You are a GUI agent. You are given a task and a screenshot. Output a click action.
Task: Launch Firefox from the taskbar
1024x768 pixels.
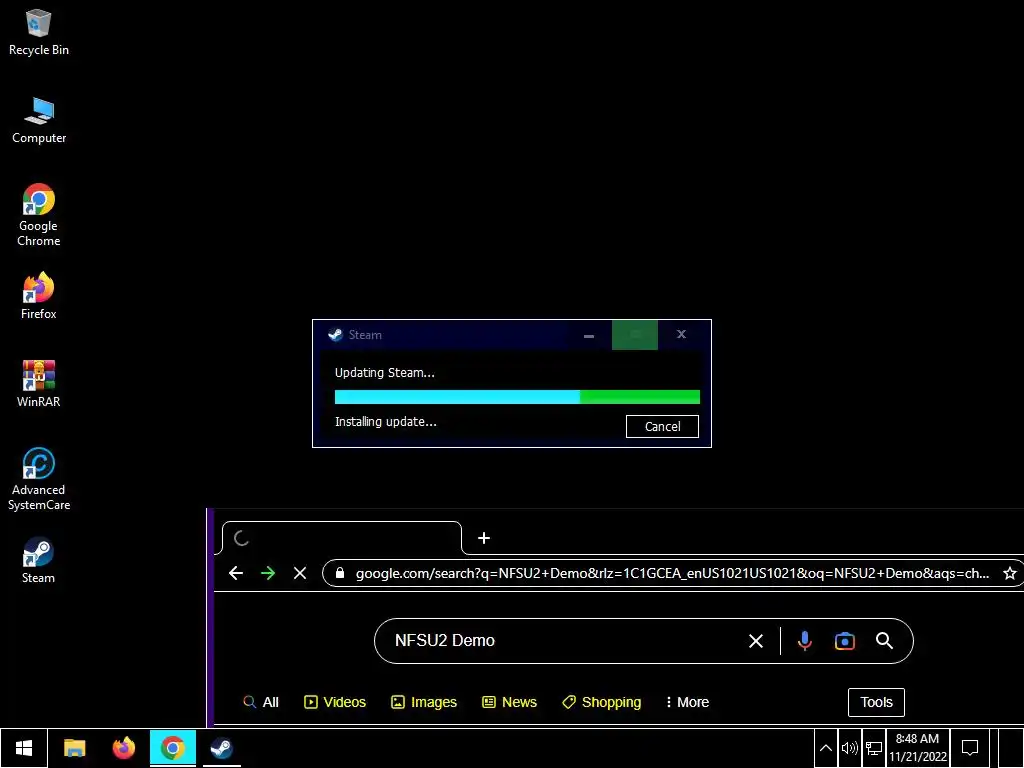point(123,748)
